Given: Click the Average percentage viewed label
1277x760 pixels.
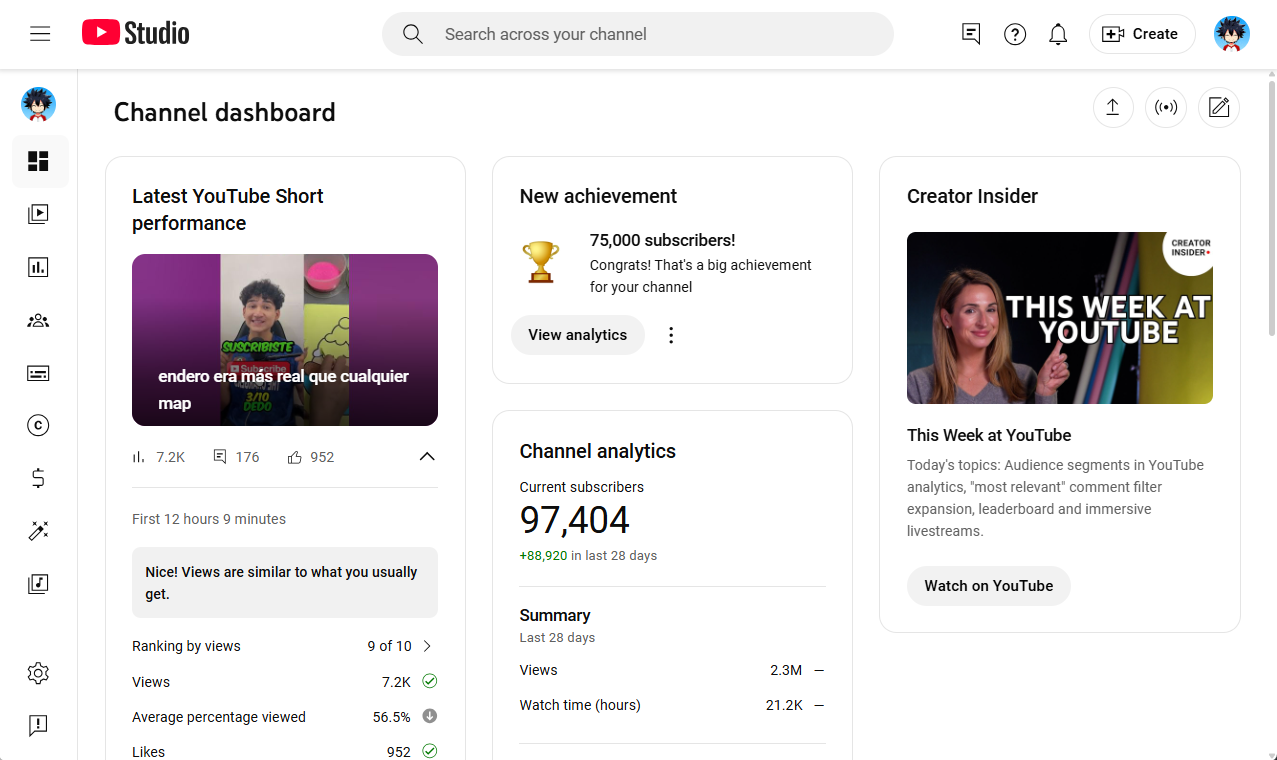Looking at the screenshot, I should pyautogui.click(x=219, y=717).
